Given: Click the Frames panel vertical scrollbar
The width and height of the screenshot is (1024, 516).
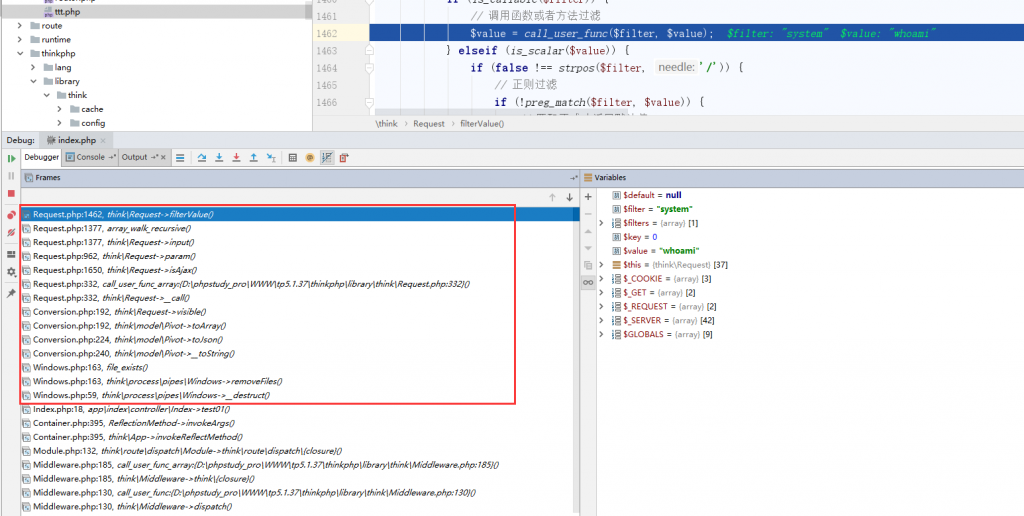Looking at the screenshot, I should (x=576, y=359).
